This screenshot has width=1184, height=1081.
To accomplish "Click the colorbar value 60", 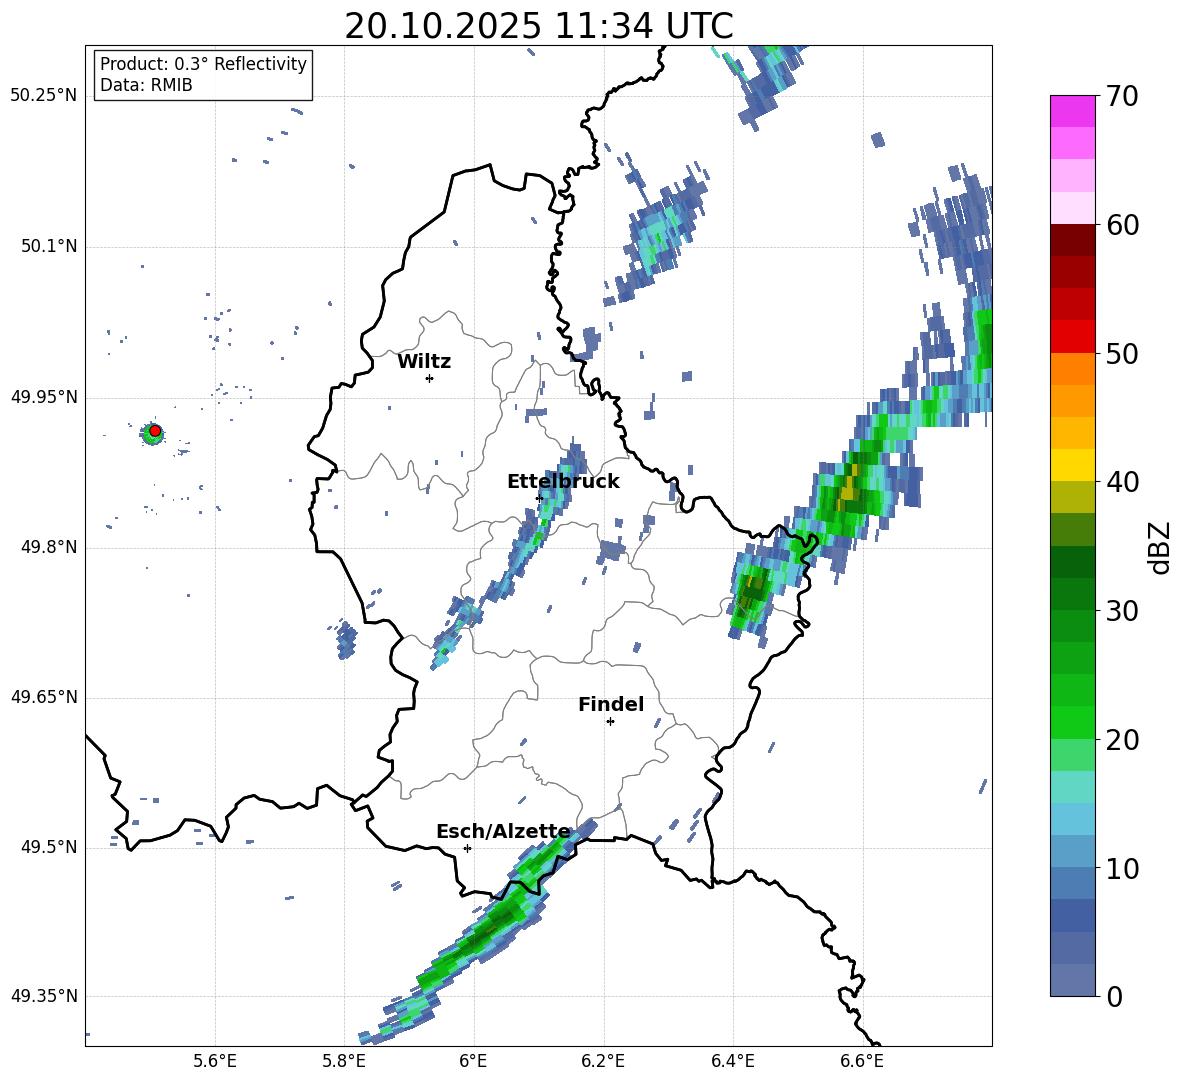I will tap(1122, 225).
